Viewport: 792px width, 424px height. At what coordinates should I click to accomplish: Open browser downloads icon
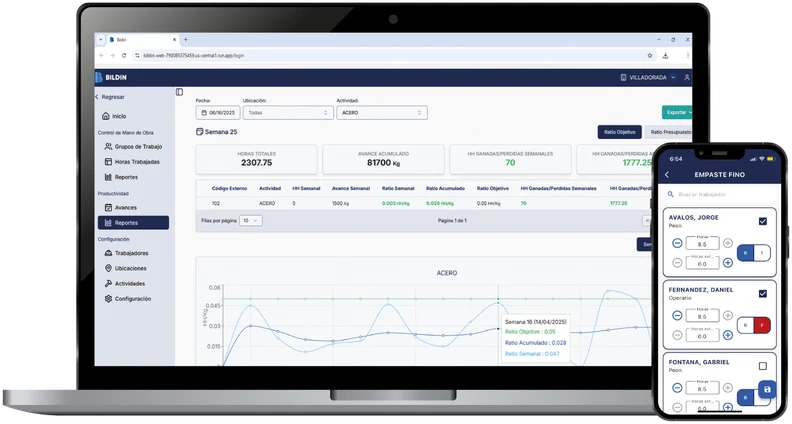(666, 56)
